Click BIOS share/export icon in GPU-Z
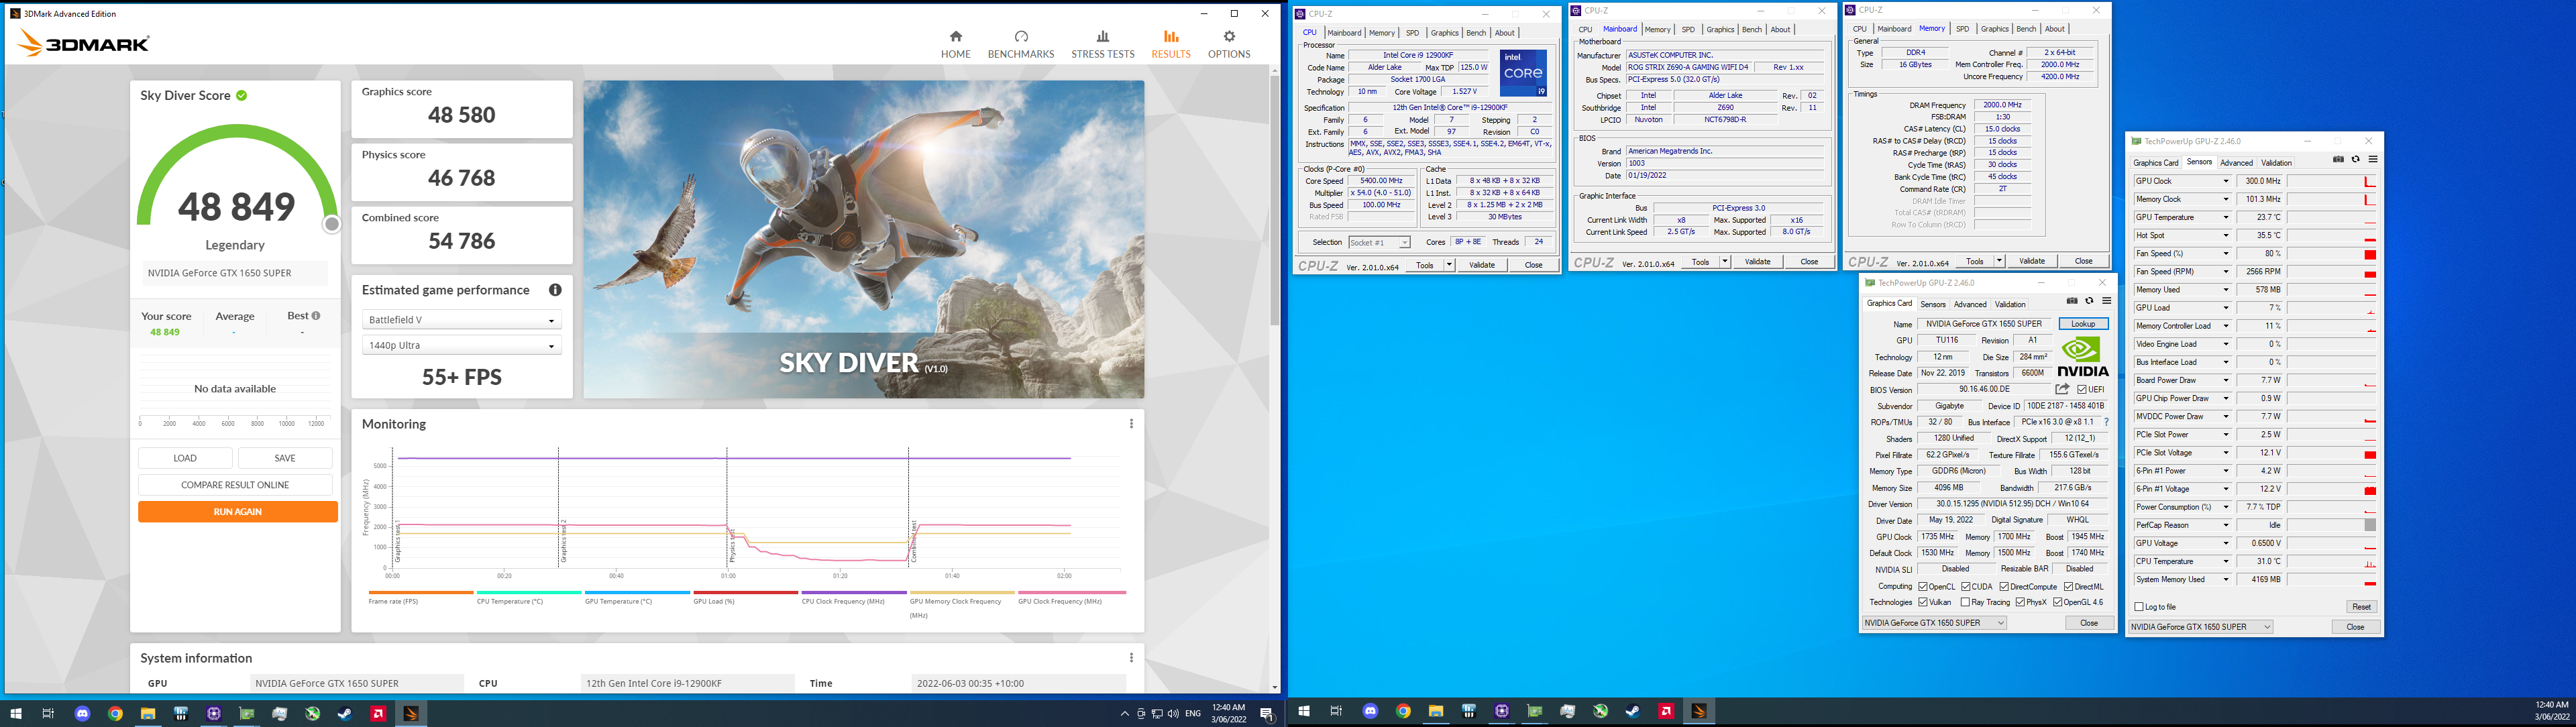This screenshot has height=727, width=2576. [2062, 389]
